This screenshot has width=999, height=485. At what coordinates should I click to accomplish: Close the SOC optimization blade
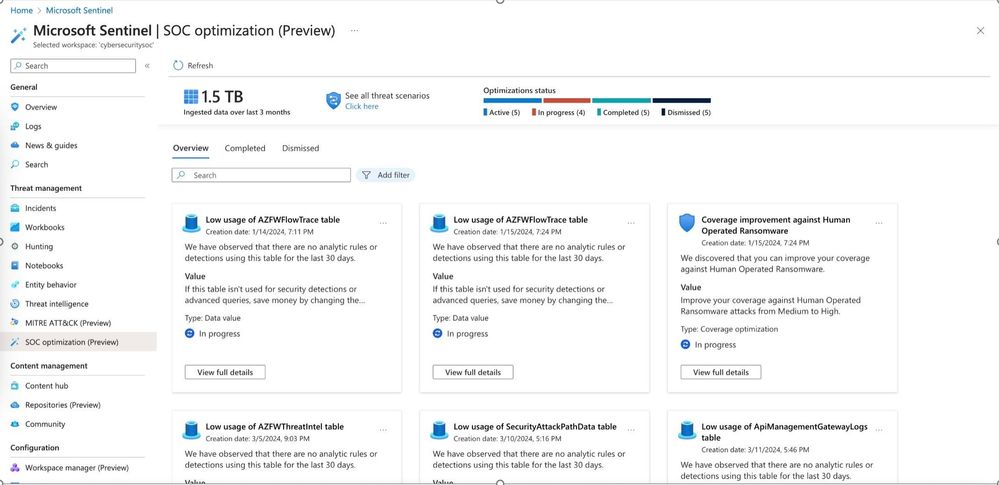[x=981, y=31]
